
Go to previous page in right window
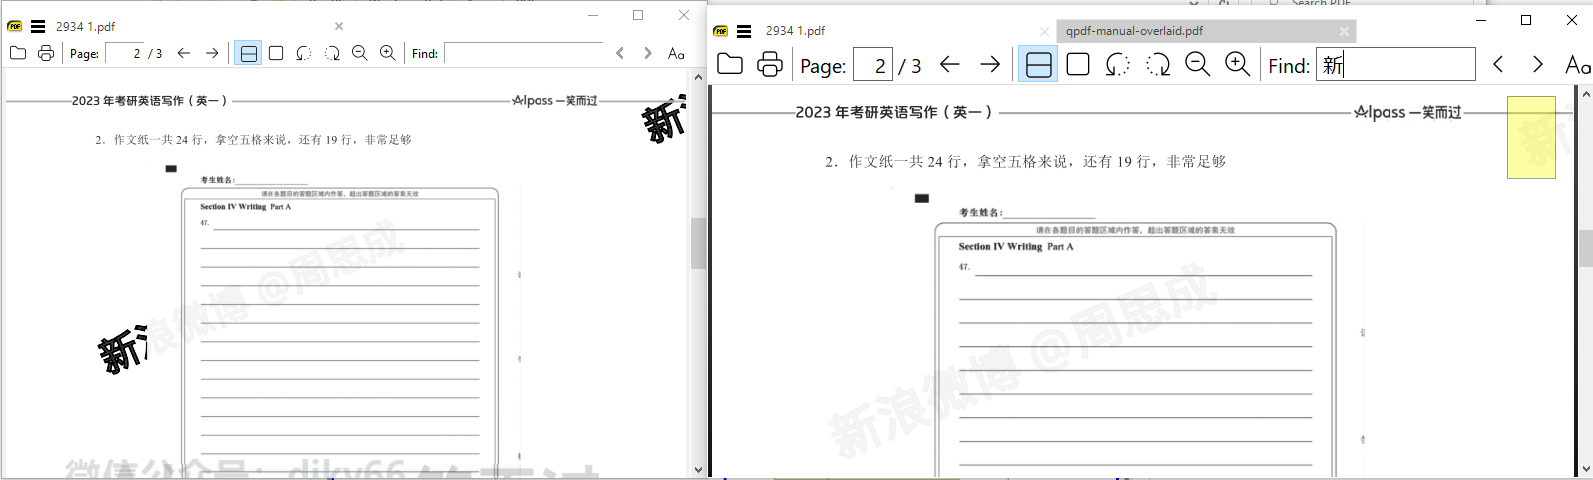tap(950, 65)
